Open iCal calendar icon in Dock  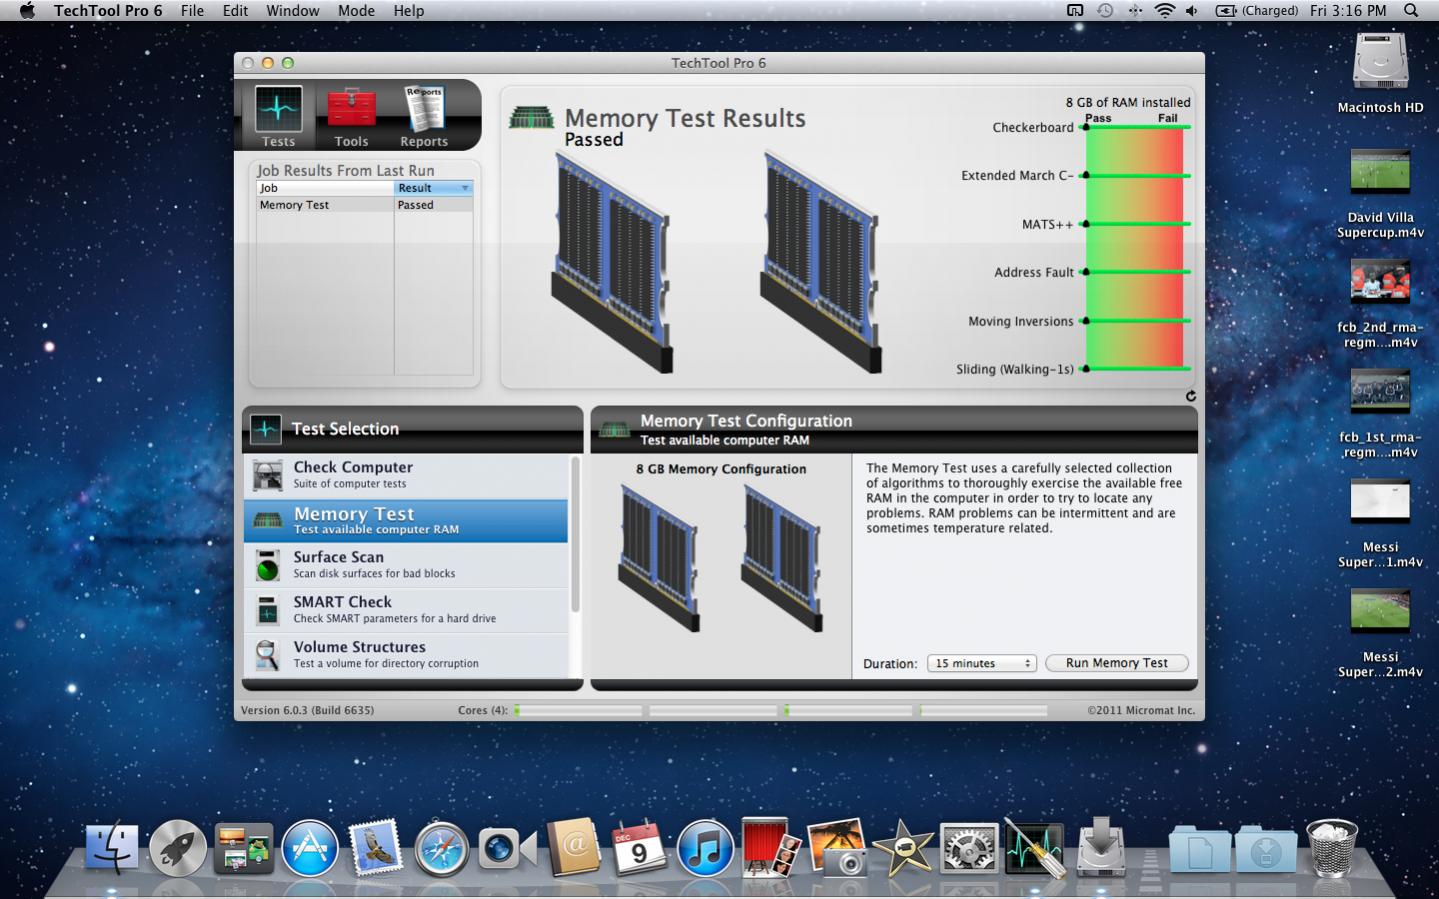[x=639, y=848]
